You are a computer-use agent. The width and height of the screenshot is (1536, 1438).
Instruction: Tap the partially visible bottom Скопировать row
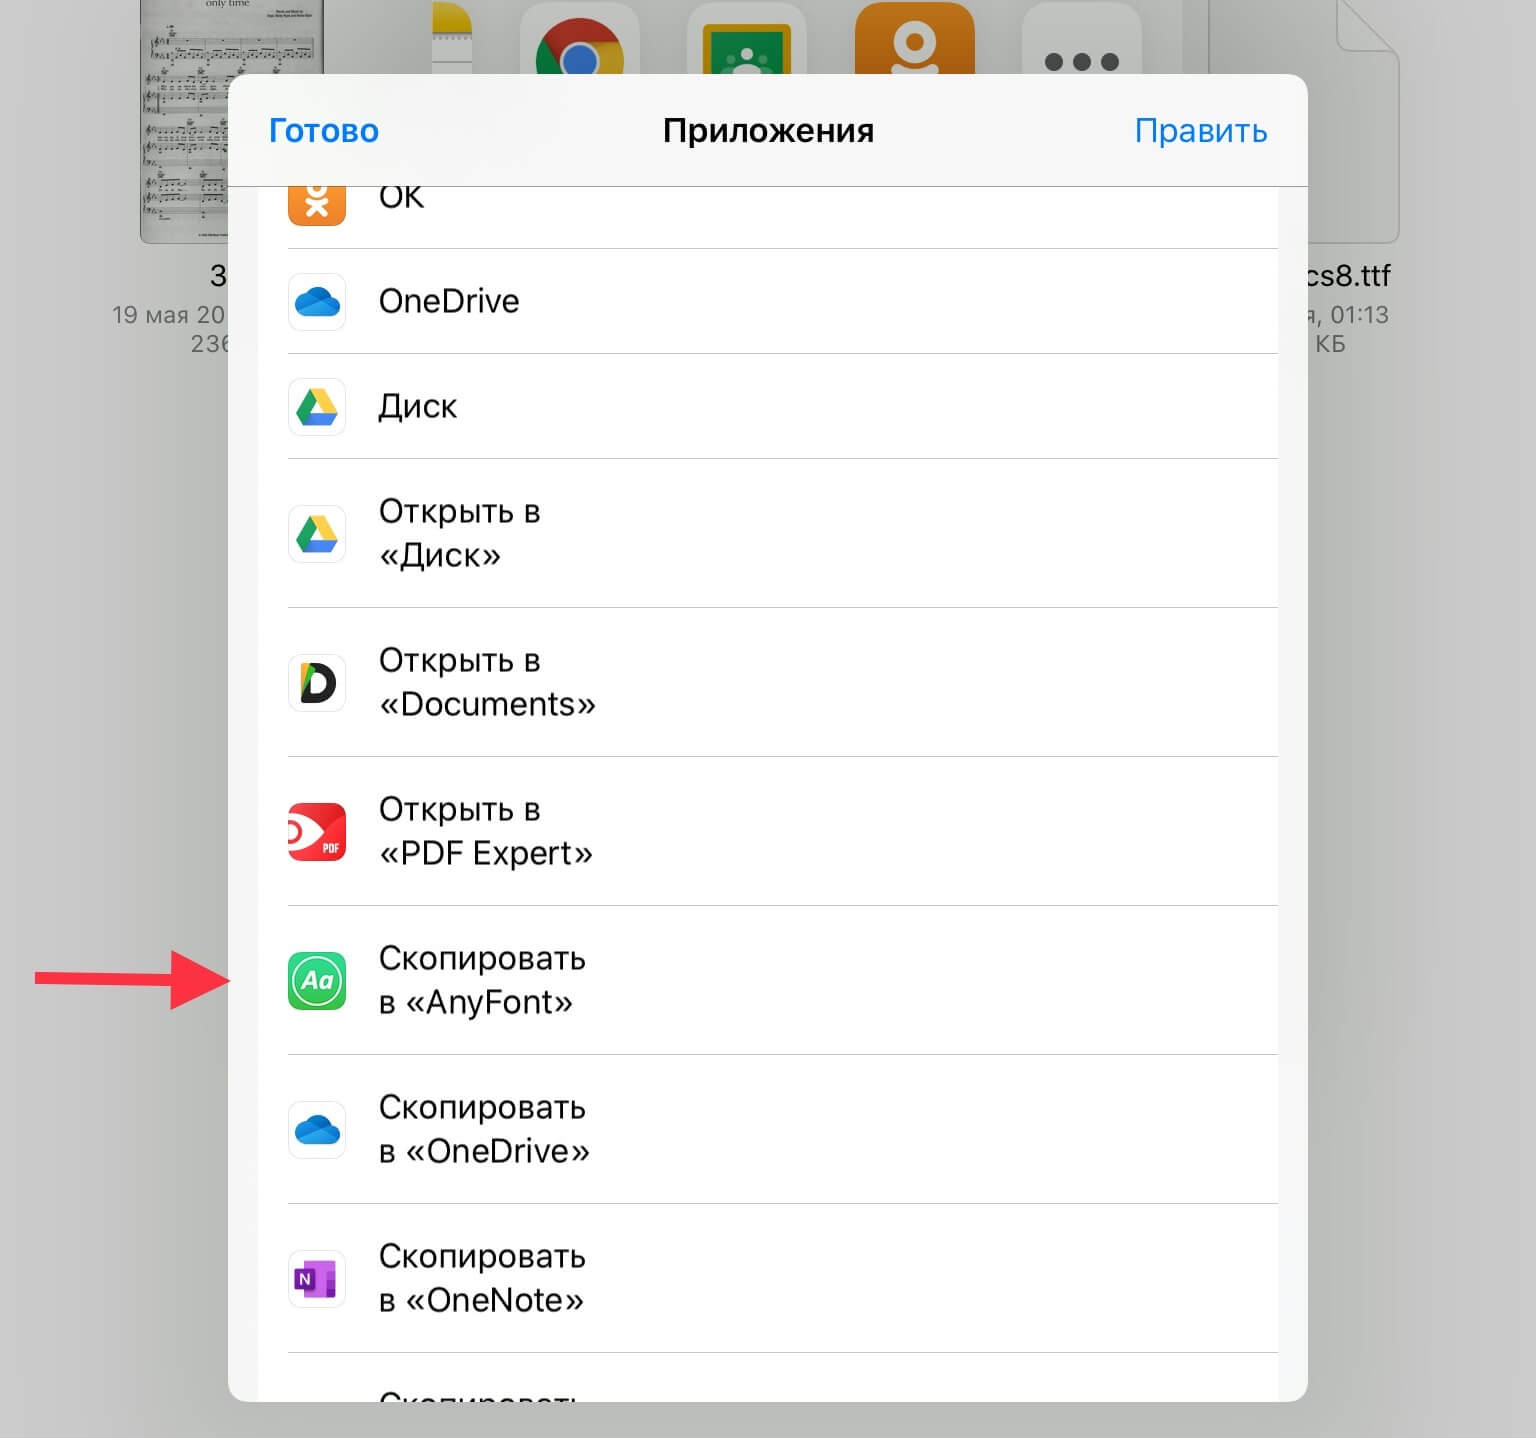(x=476, y=1392)
